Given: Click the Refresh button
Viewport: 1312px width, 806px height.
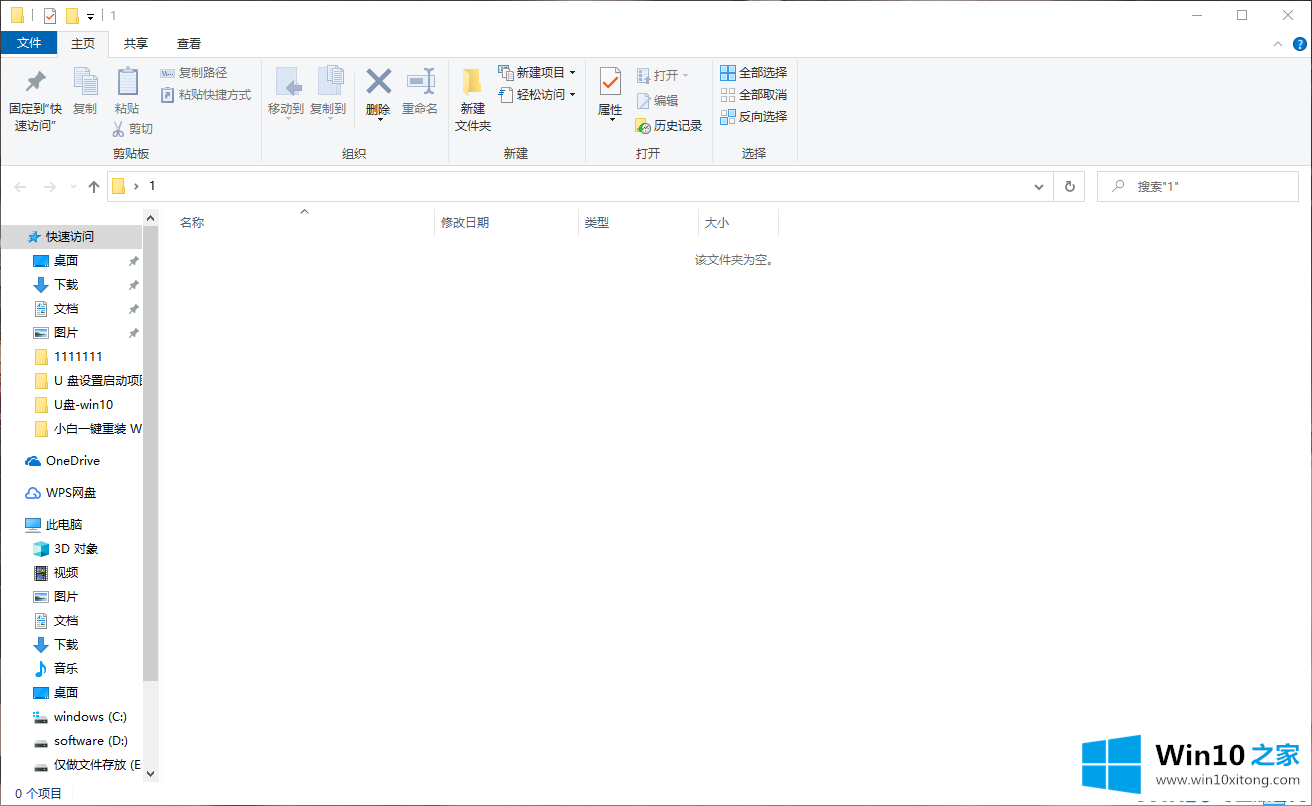Looking at the screenshot, I should tap(1070, 187).
